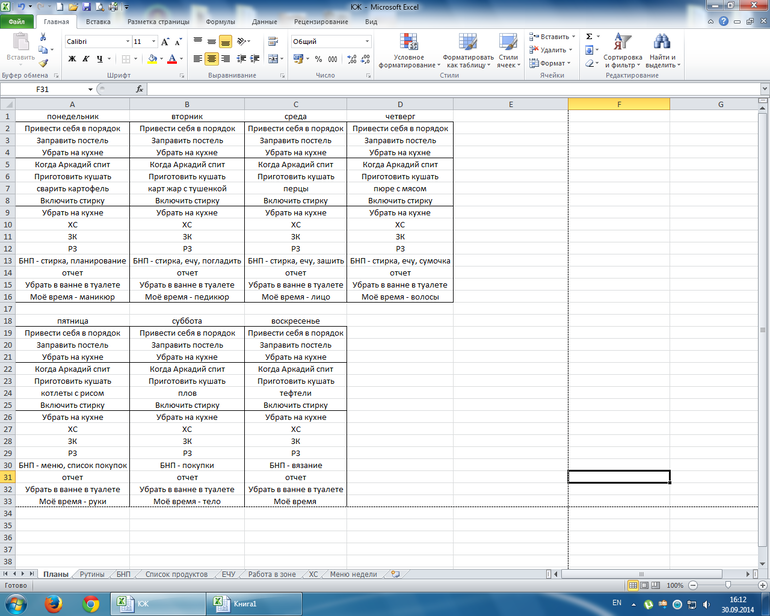770x616 pixels.
Task: Toggle bold formatting
Action: point(72,59)
